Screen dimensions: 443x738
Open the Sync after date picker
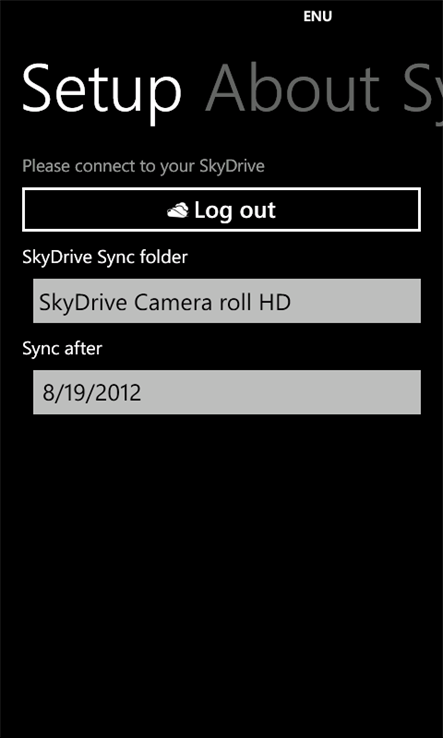click(227, 392)
